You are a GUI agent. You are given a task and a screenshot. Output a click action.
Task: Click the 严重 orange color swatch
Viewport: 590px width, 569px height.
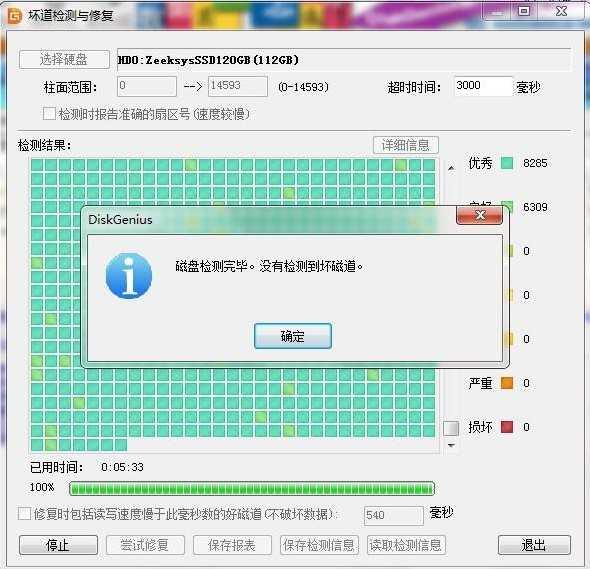[507, 383]
